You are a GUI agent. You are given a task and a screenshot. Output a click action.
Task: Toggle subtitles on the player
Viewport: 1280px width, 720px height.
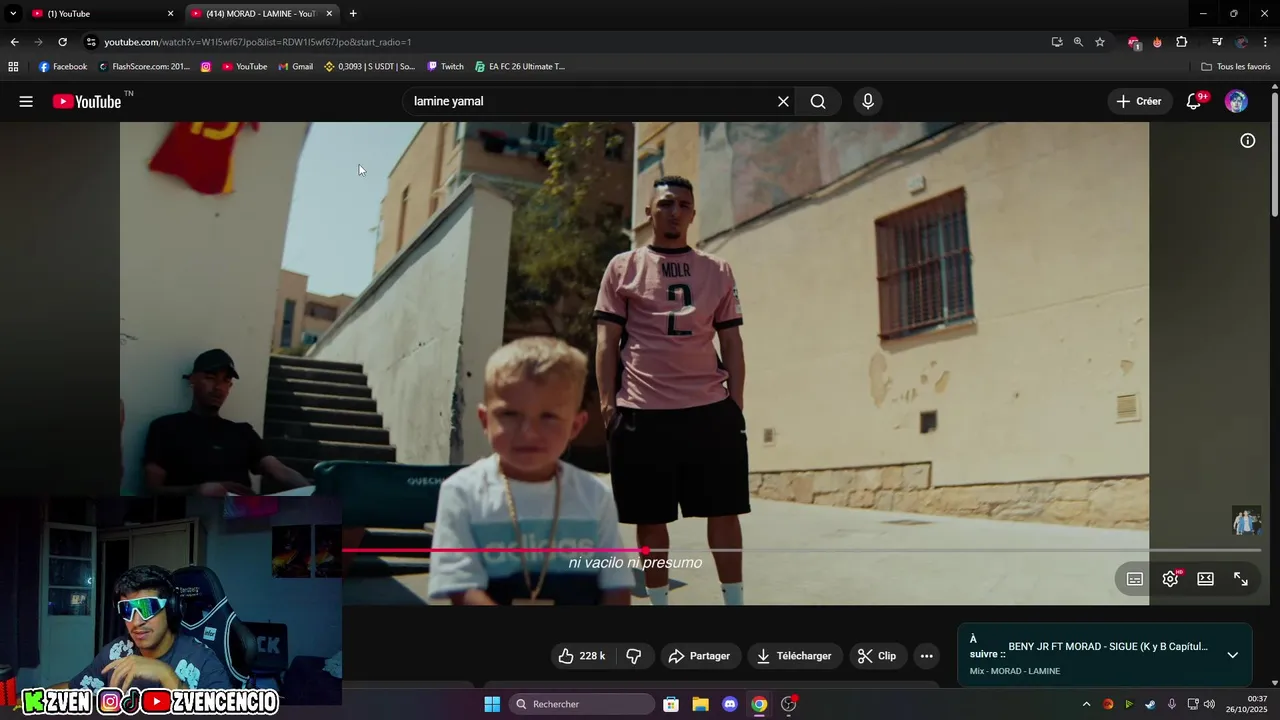[1135, 579]
